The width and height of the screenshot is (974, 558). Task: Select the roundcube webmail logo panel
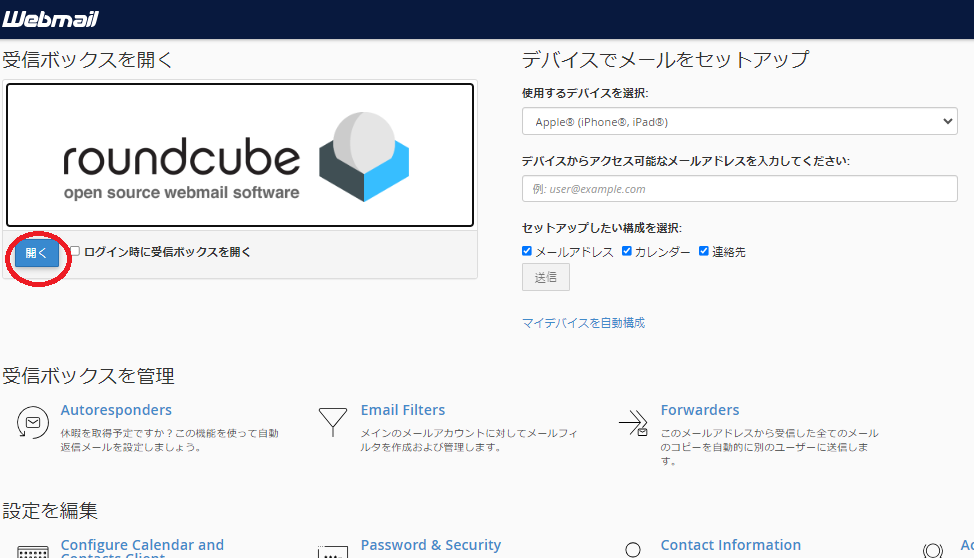pyautogui.click(x=240, y=155)
